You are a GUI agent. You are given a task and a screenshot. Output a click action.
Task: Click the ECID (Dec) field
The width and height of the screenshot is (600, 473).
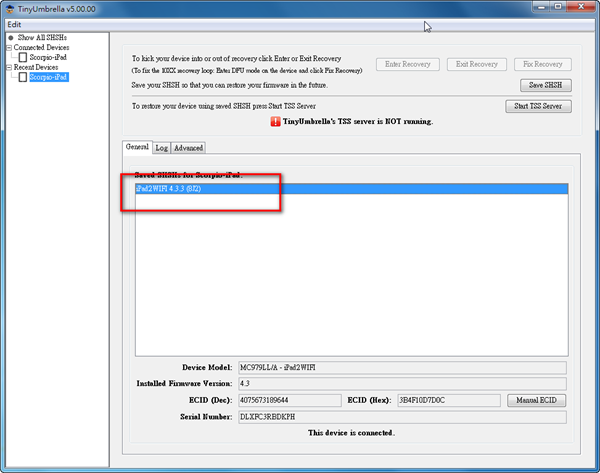coord(290,400)
